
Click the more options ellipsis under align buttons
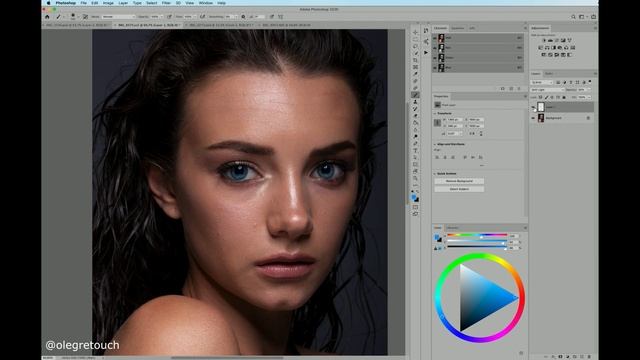coord(482,165)
